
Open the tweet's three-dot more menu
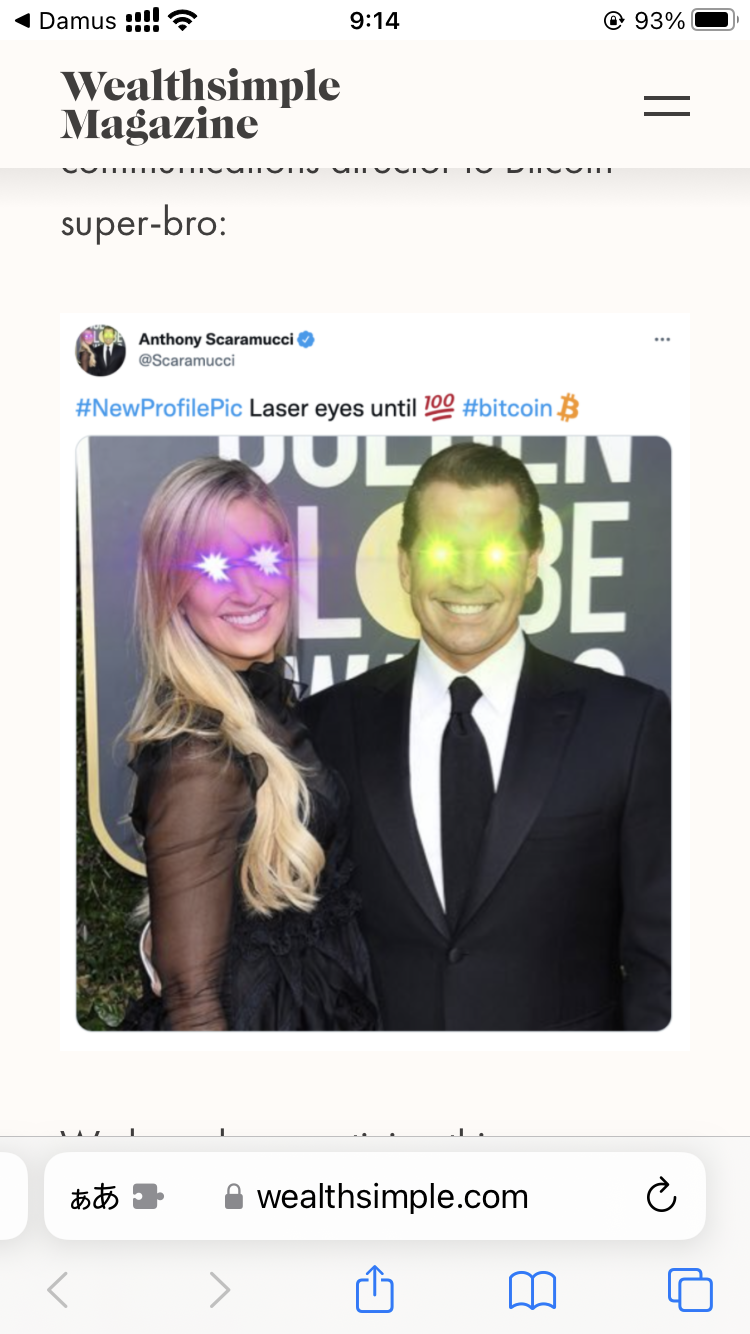click(662, 340)
